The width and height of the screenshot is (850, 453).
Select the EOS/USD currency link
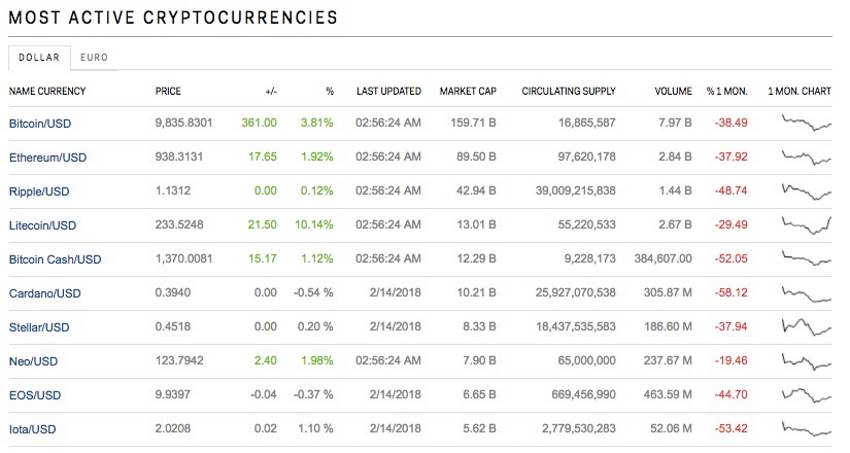[x=34, y=396]
